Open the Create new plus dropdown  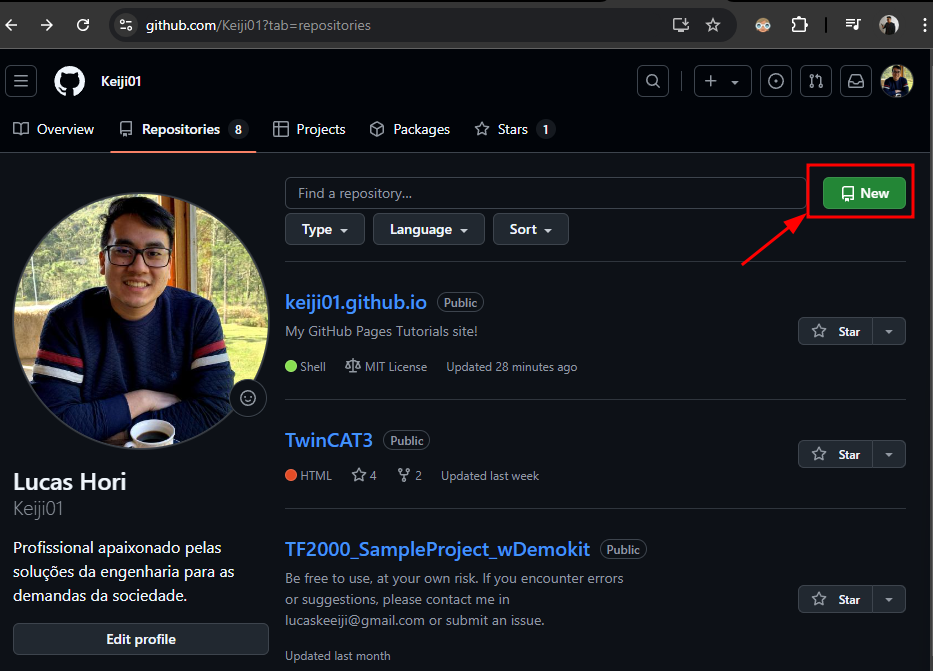(x=722, y=81)
